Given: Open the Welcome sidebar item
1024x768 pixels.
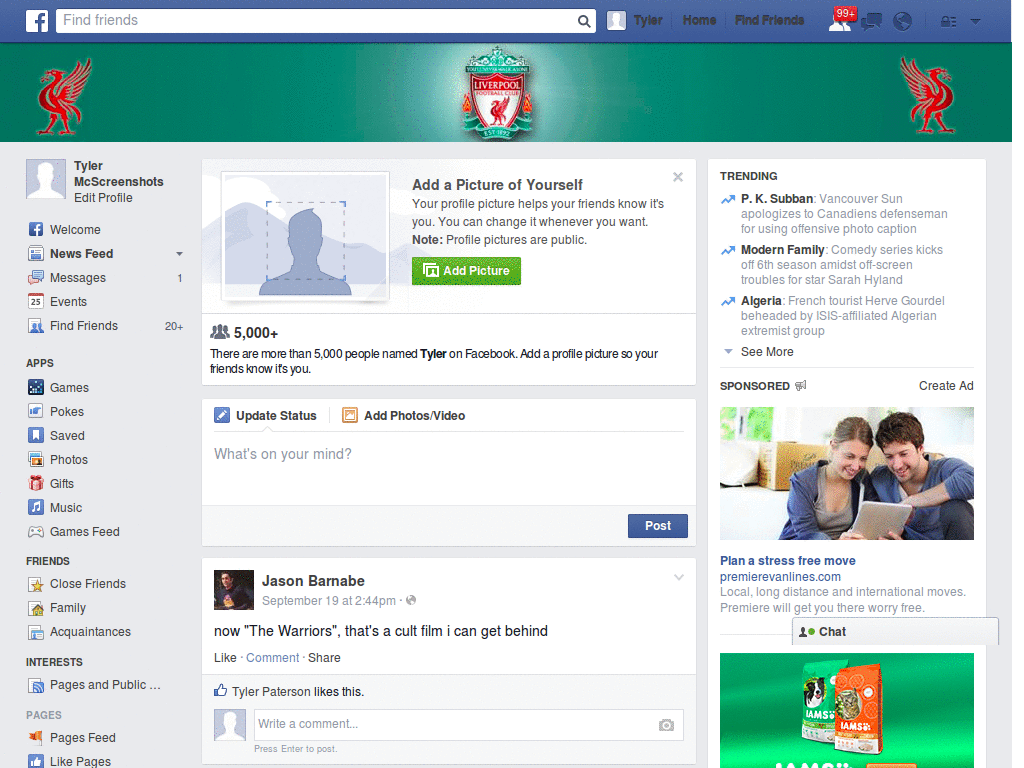Looking at the screenshot, I should tap(75, 230).
